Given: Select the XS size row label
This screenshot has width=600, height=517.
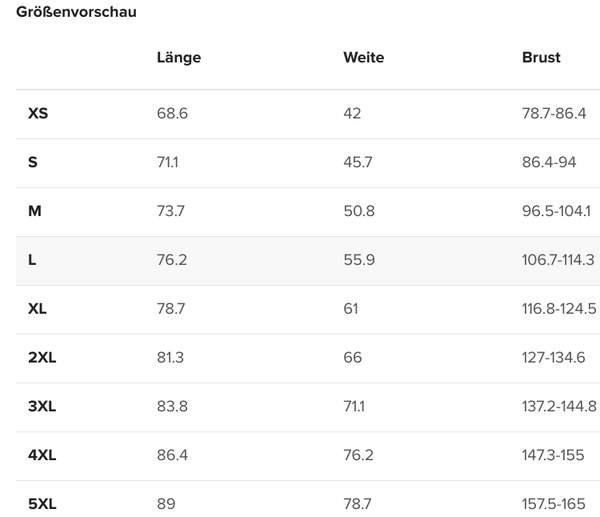Looking at the screenshot, I should pyautogui.click(x=38, y=113).
